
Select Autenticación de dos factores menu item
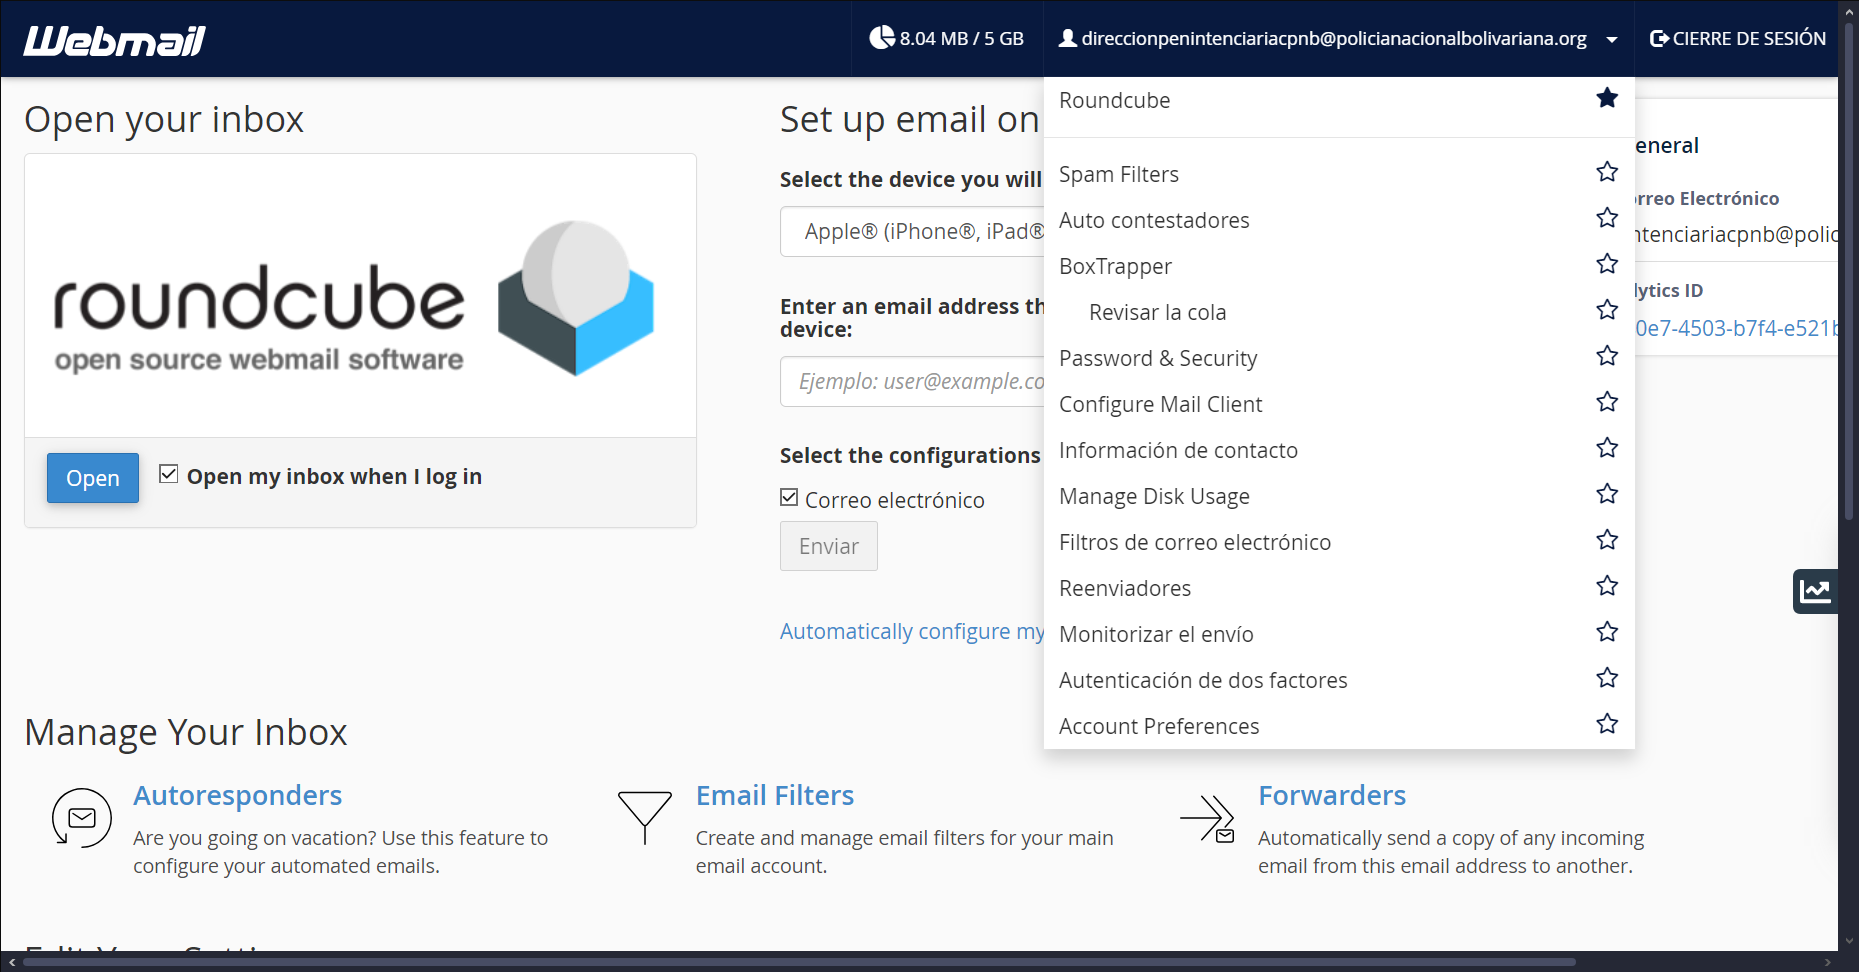click(1203, 681)
